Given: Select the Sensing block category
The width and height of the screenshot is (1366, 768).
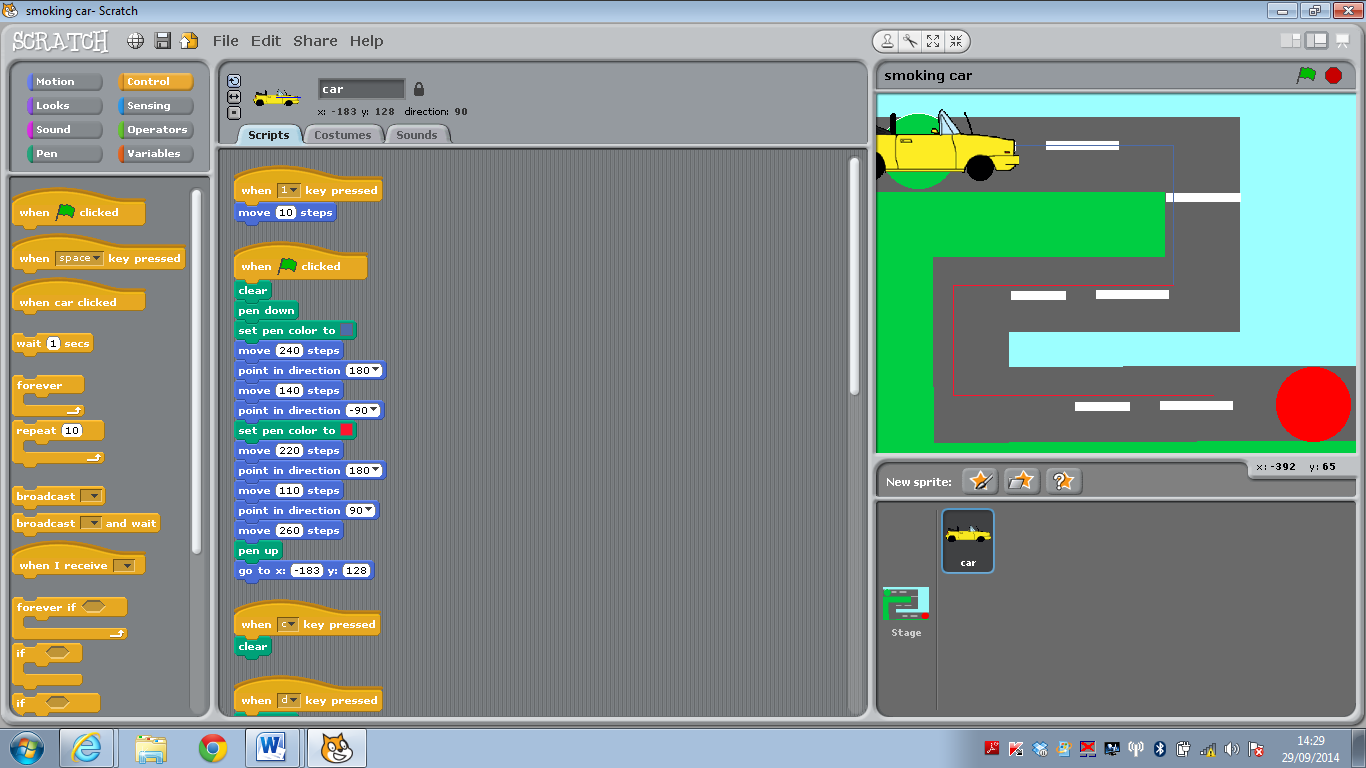Looking at the screenshot, I should tap(156, 106).
